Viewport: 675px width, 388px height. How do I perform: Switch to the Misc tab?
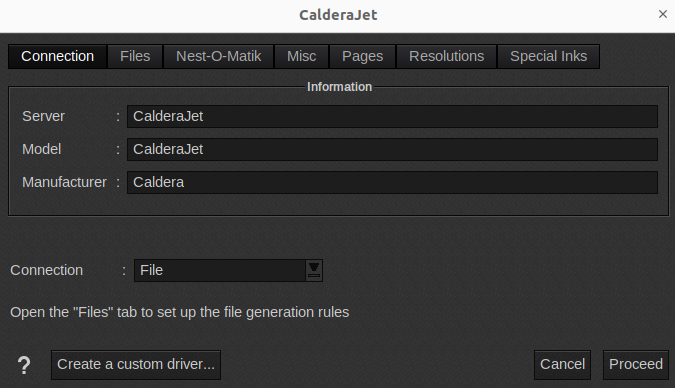pos(301,56)
